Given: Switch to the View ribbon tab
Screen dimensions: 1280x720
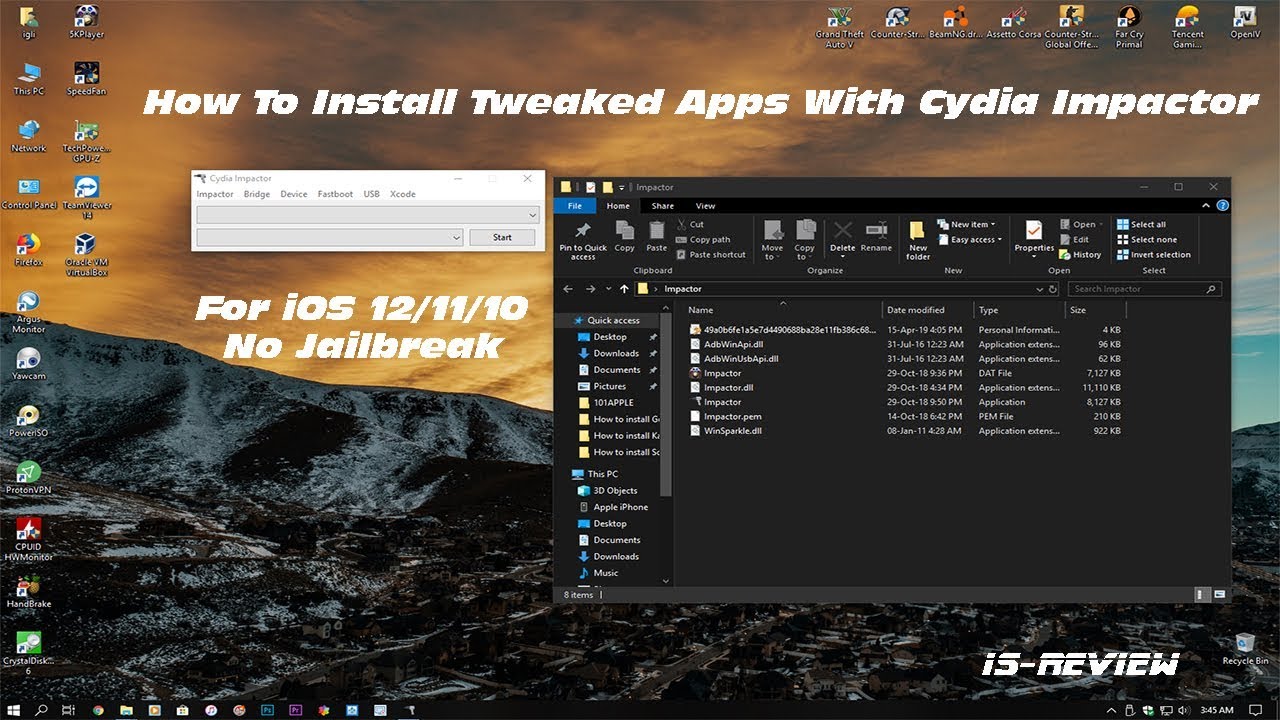Looking at the screenshot, I should 705,206.
